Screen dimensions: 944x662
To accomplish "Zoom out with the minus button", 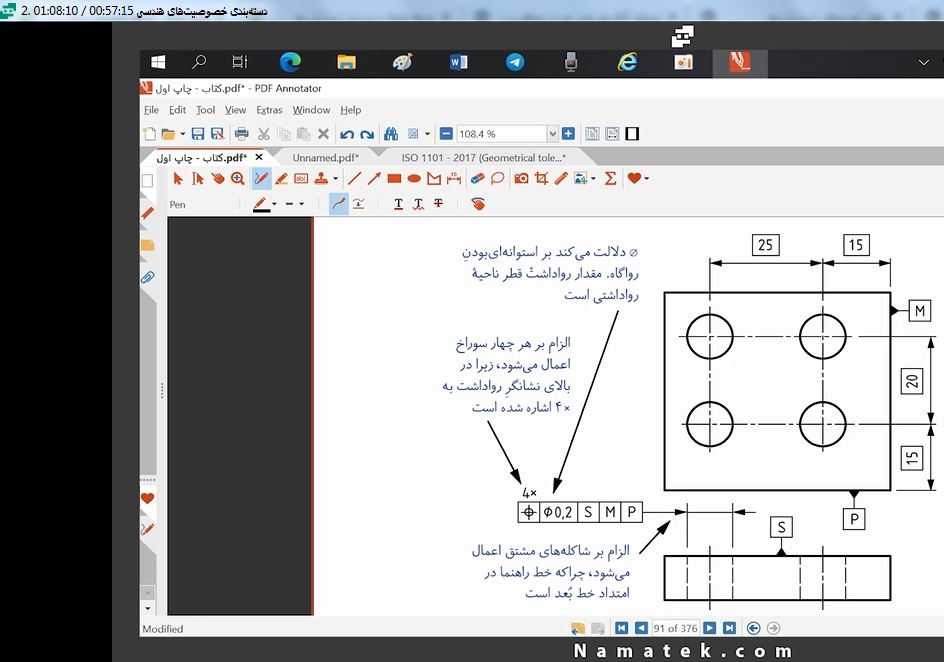I will [446, 134].
